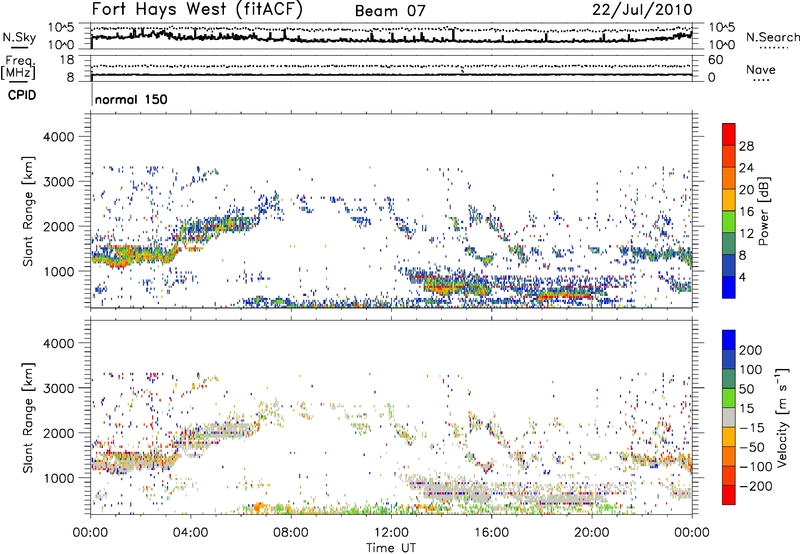Click the 18 tick on the frequency axis
The image size is (800, 554).
[x=67, y=60]
